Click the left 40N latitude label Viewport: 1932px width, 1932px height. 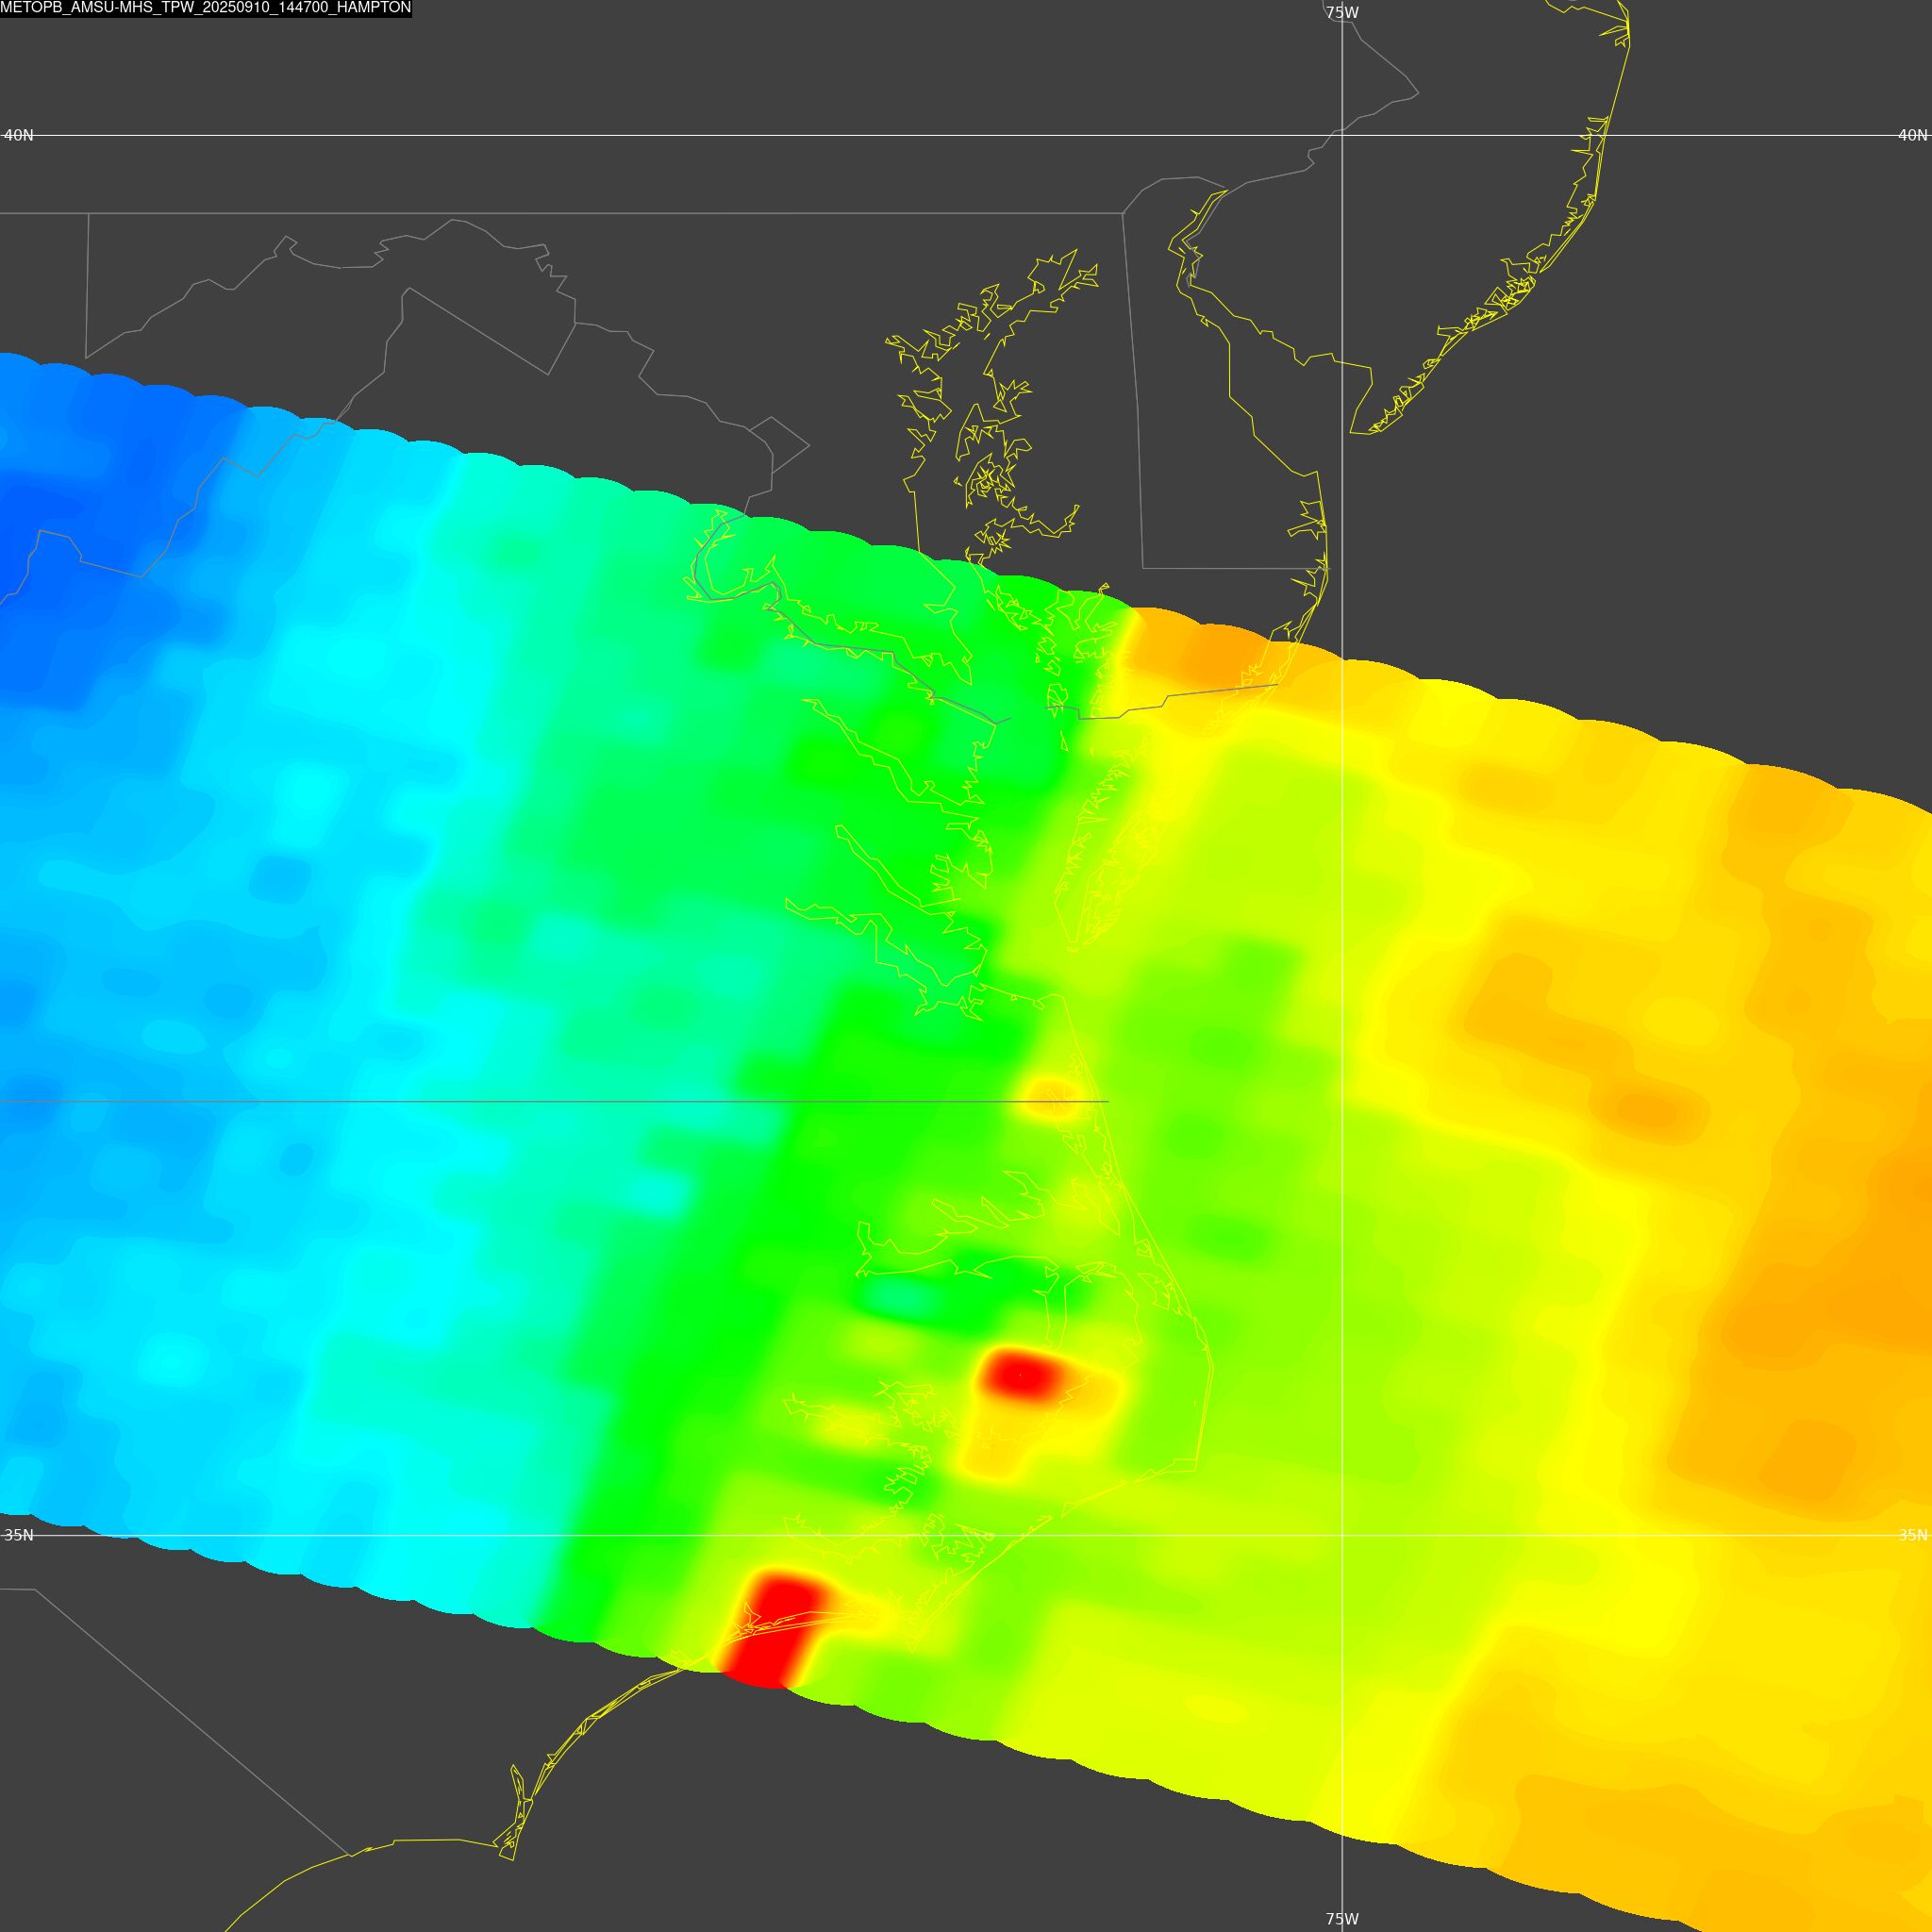click(19, 135)
